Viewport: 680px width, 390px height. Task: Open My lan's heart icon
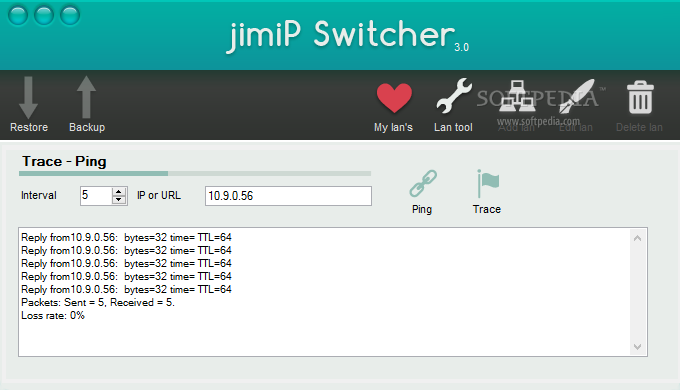click(394, 98)
